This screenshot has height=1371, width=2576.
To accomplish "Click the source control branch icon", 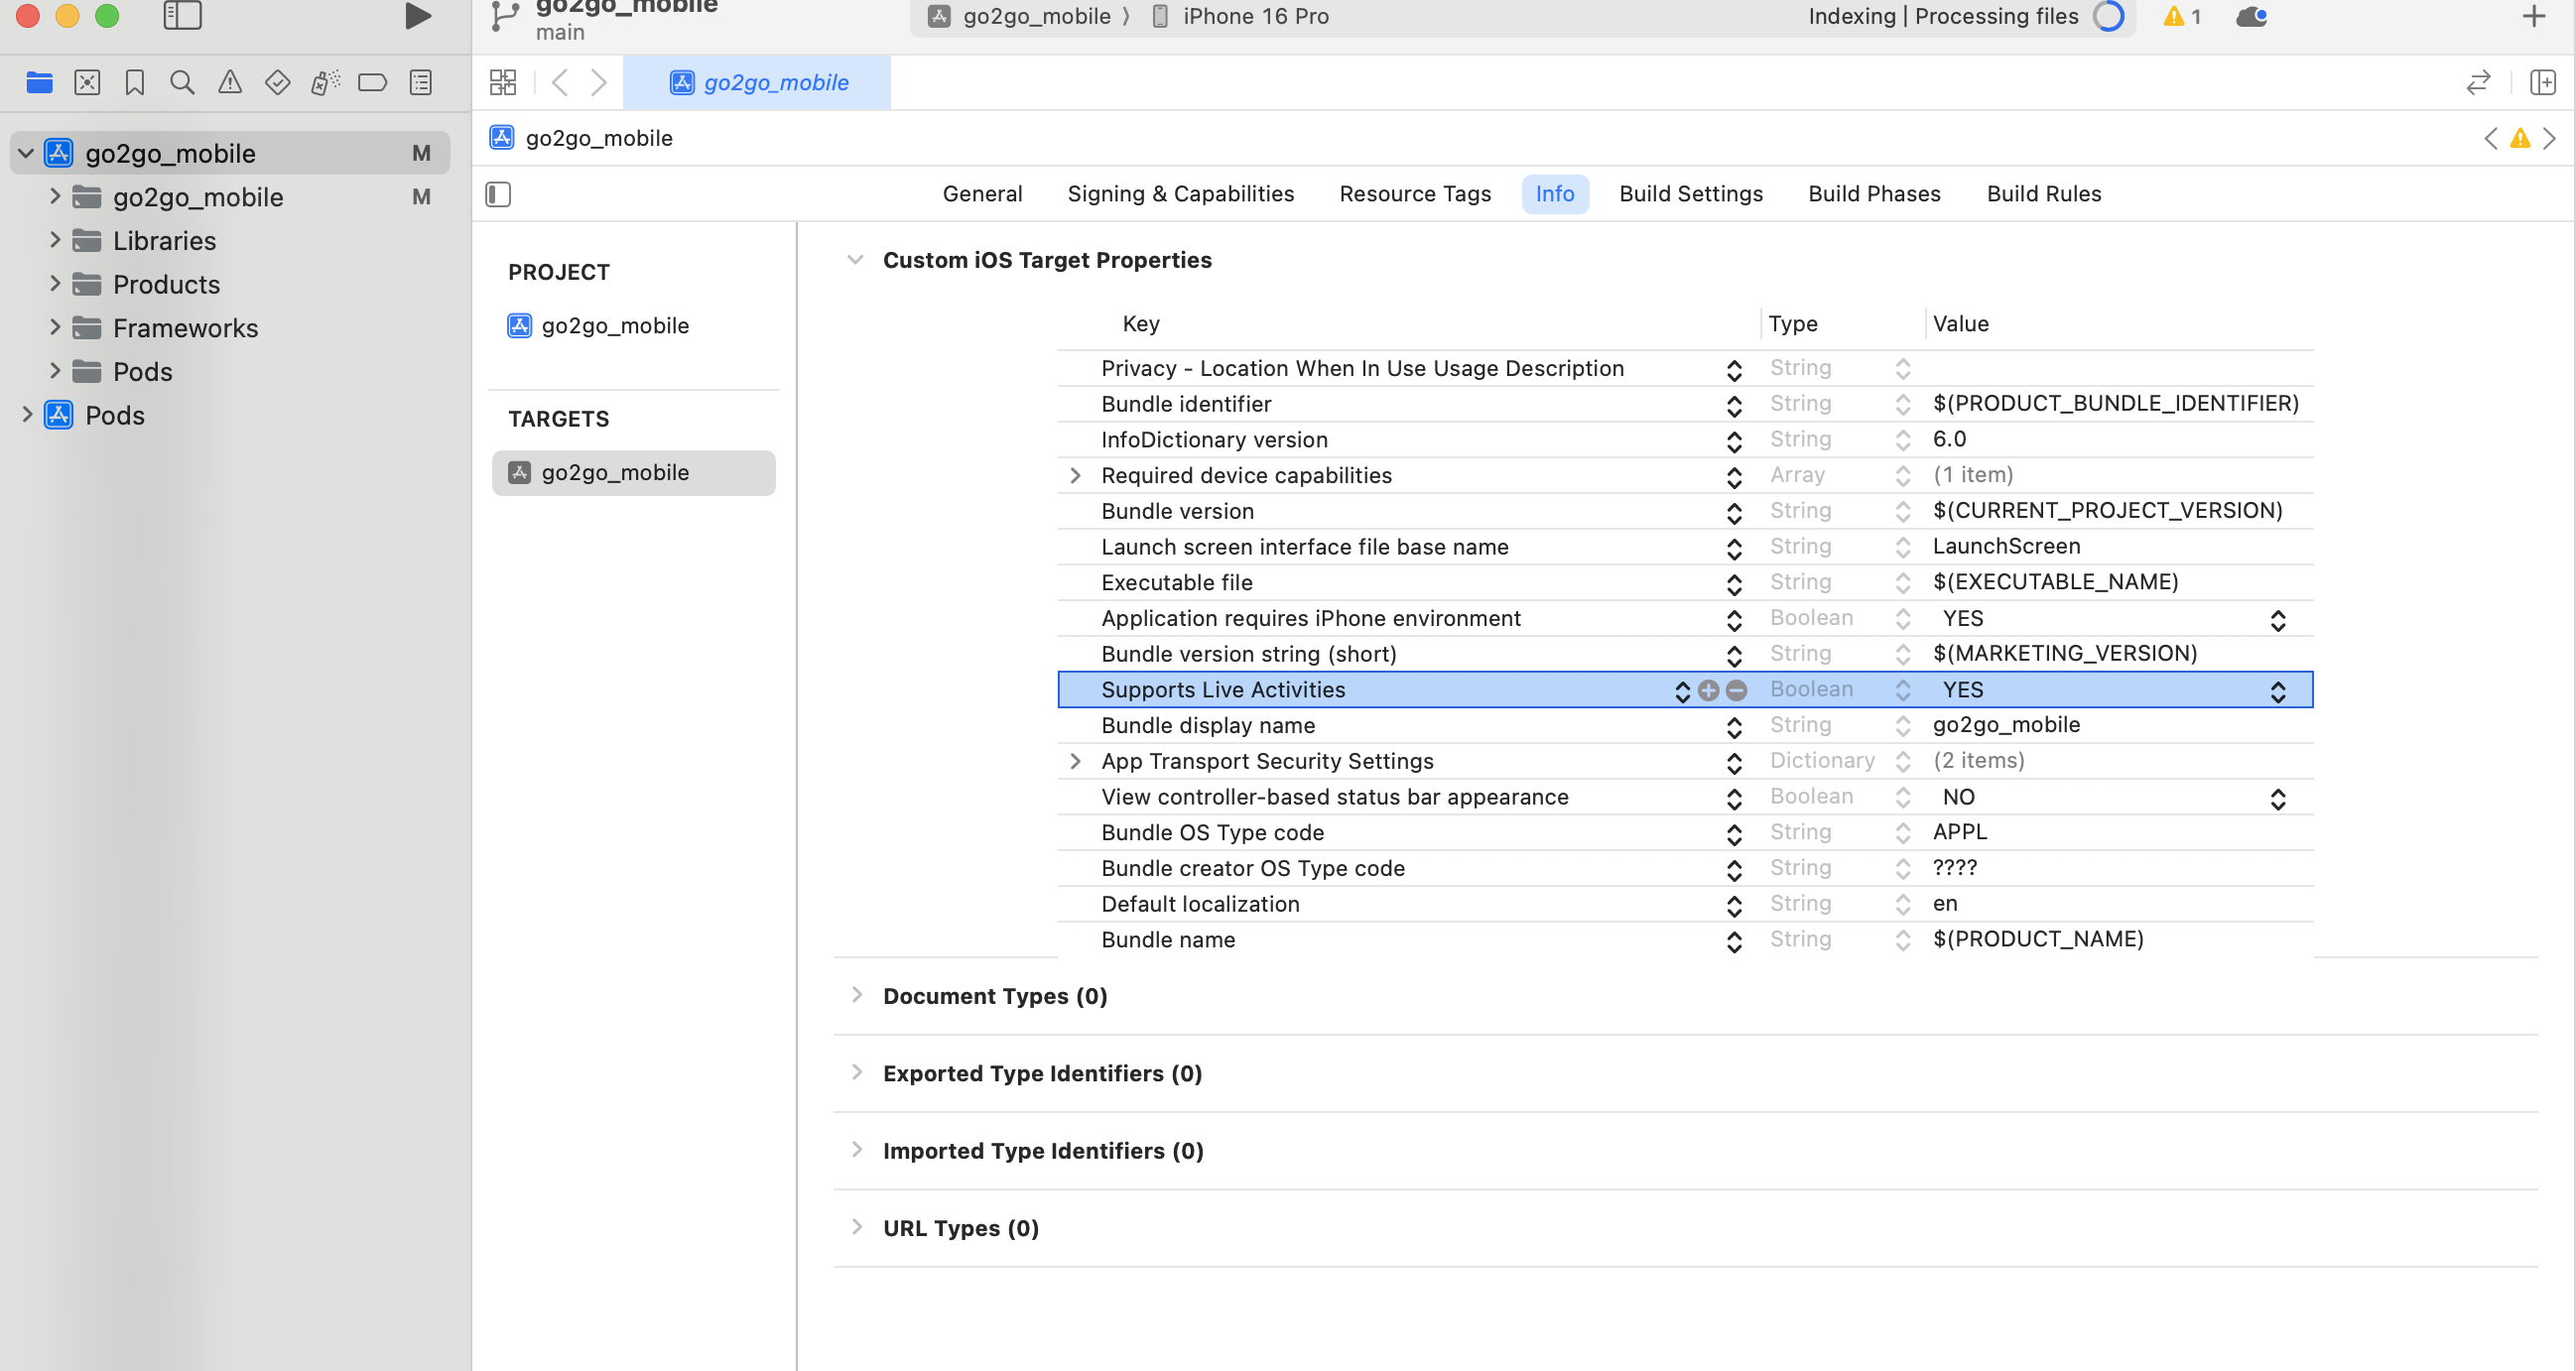I will 505,18.
